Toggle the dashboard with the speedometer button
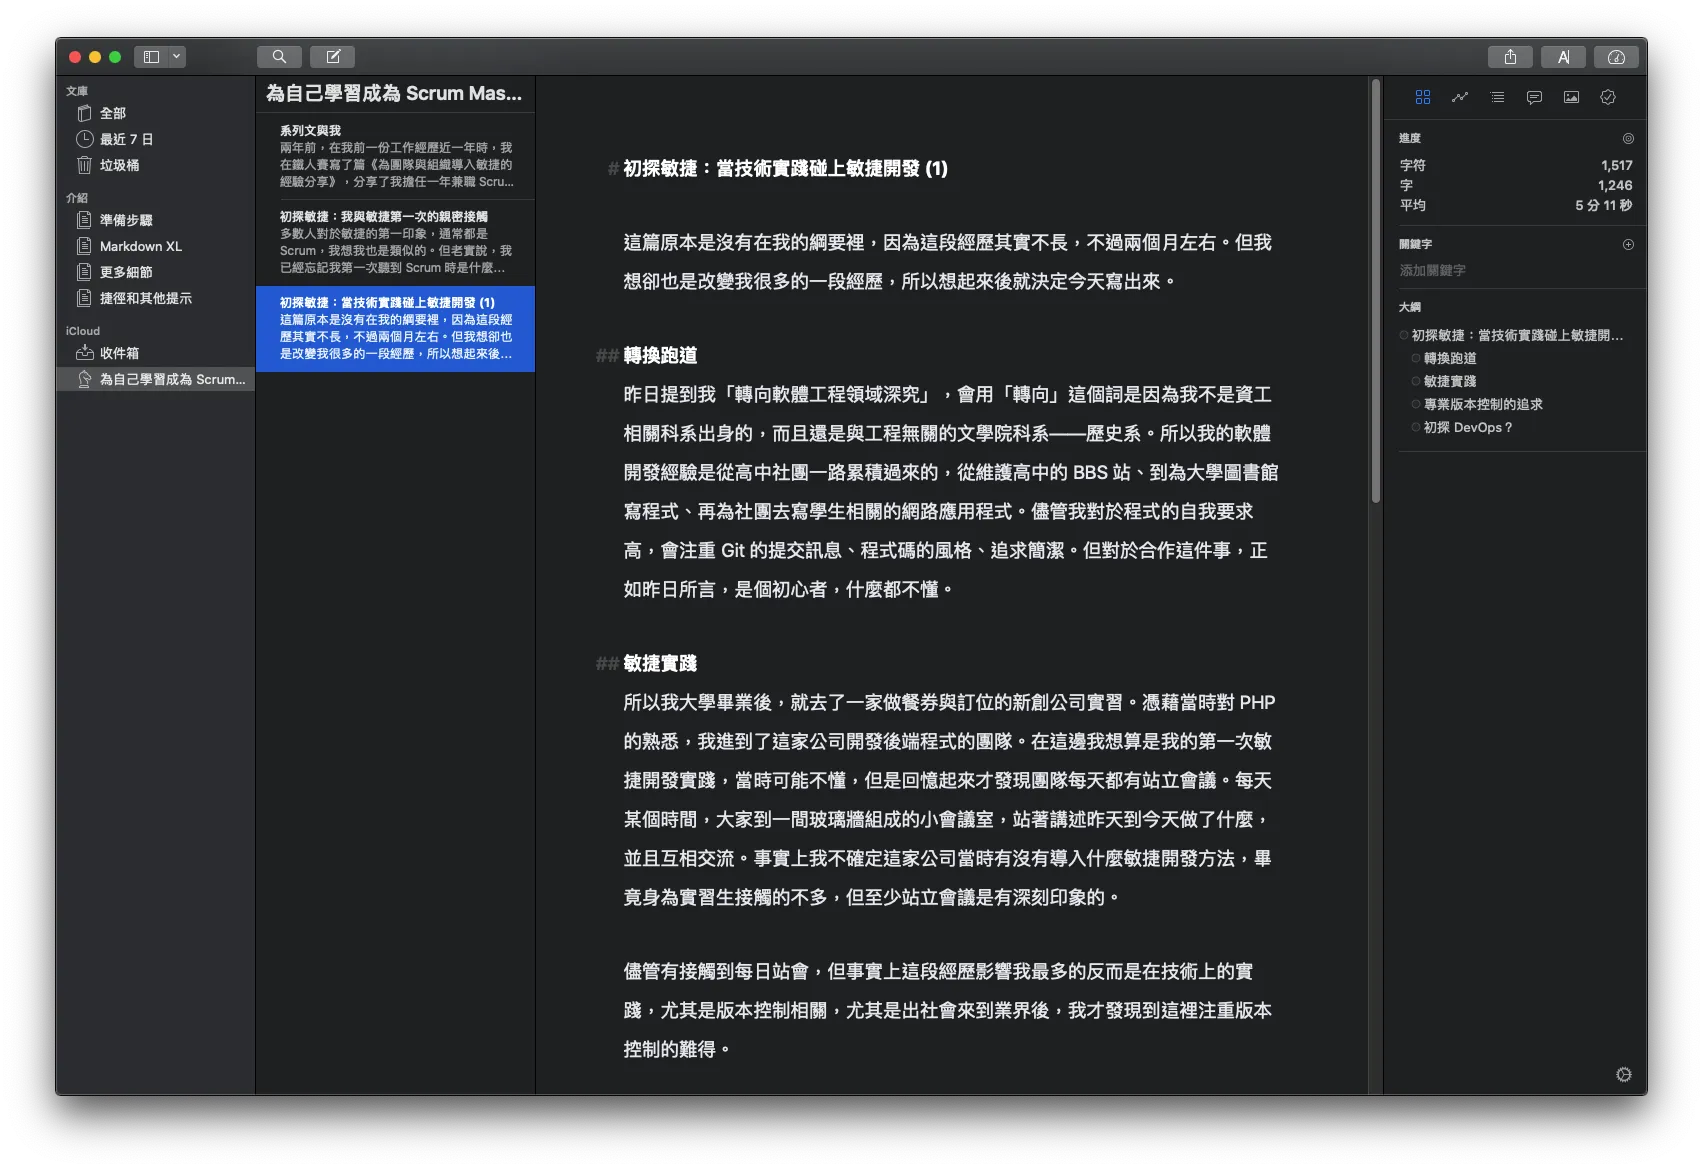The image size is (1703, 1169). [x=1615, y=56]
